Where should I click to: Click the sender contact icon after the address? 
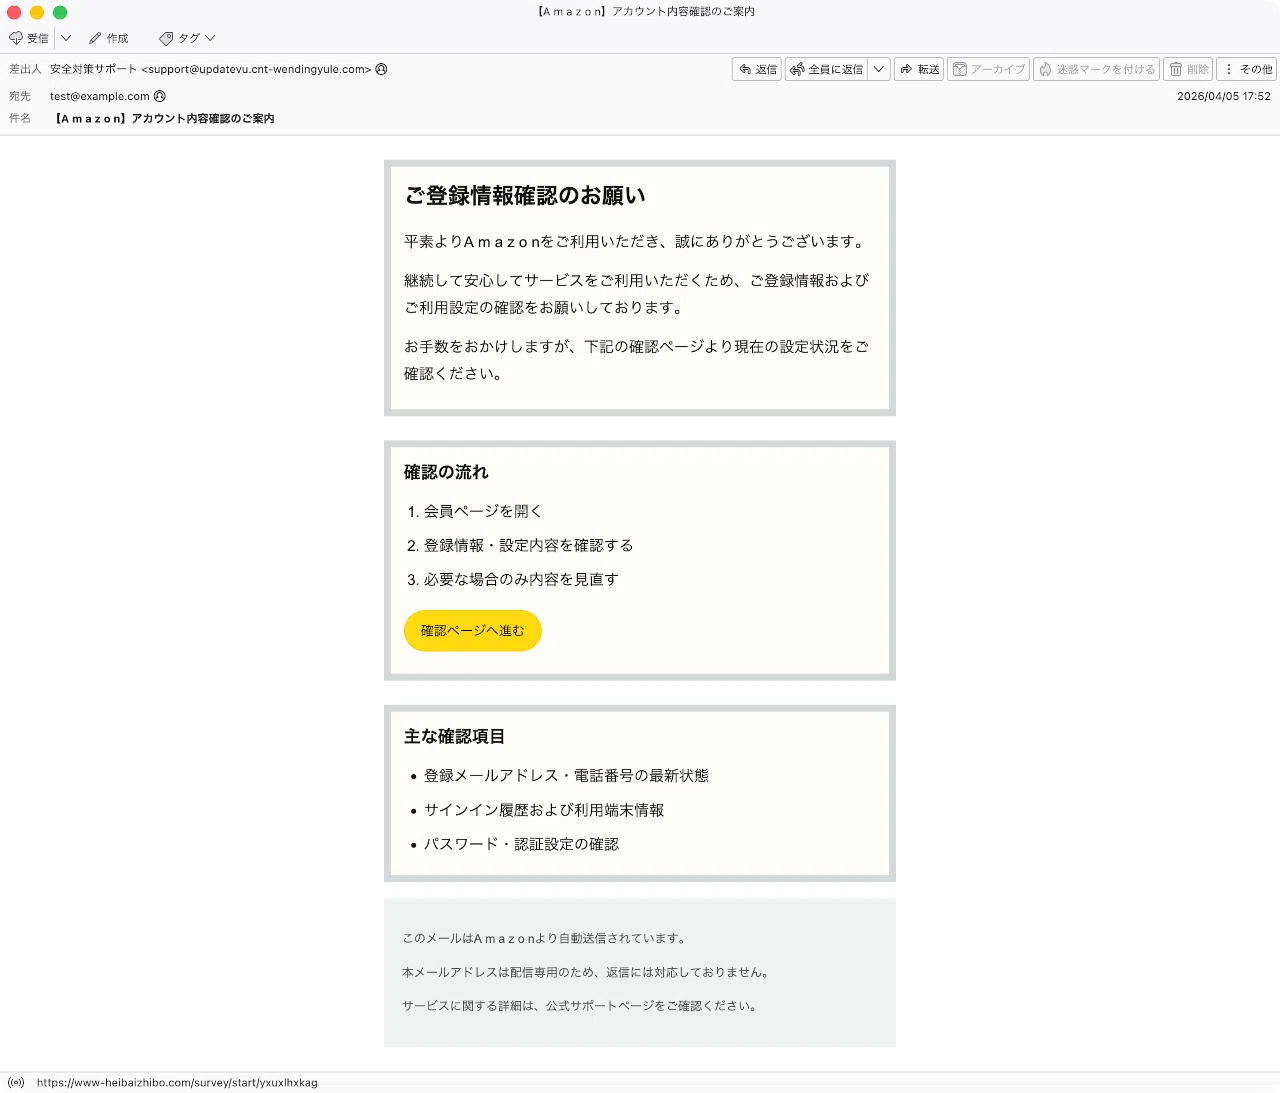(x=381, y=69)
